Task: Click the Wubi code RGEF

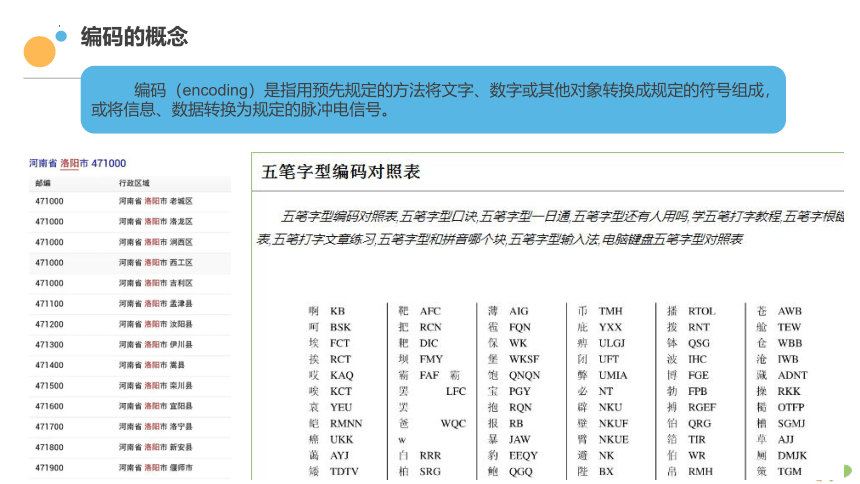Action: tap(702, 407)
